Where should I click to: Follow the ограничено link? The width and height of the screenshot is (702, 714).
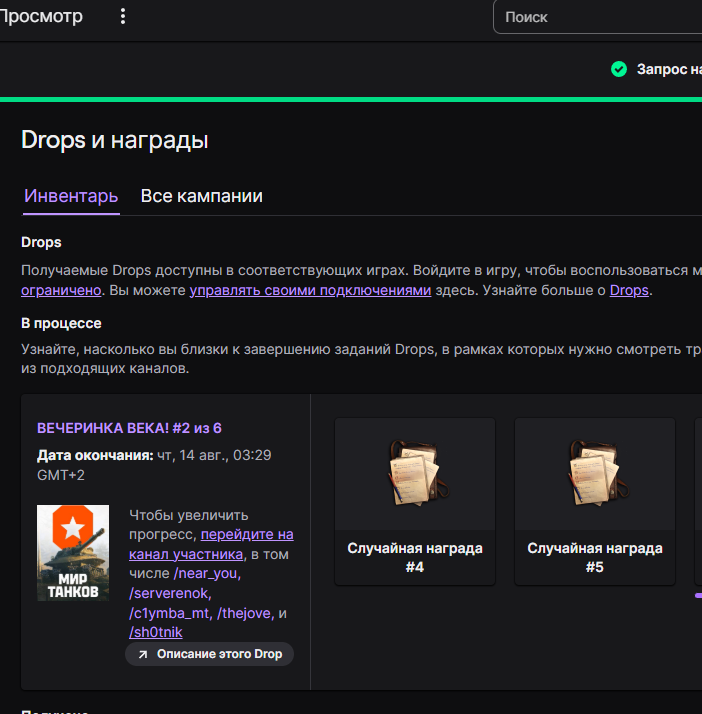coord(61,291)
